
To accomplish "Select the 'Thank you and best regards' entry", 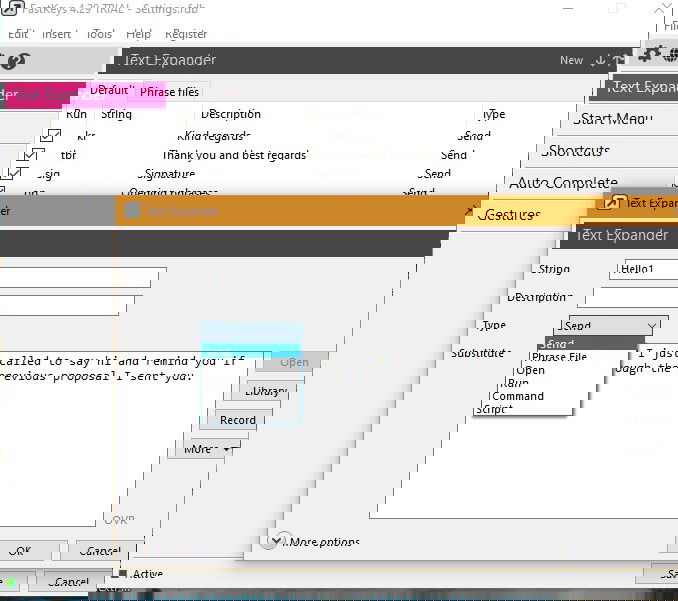I will 235,155.
